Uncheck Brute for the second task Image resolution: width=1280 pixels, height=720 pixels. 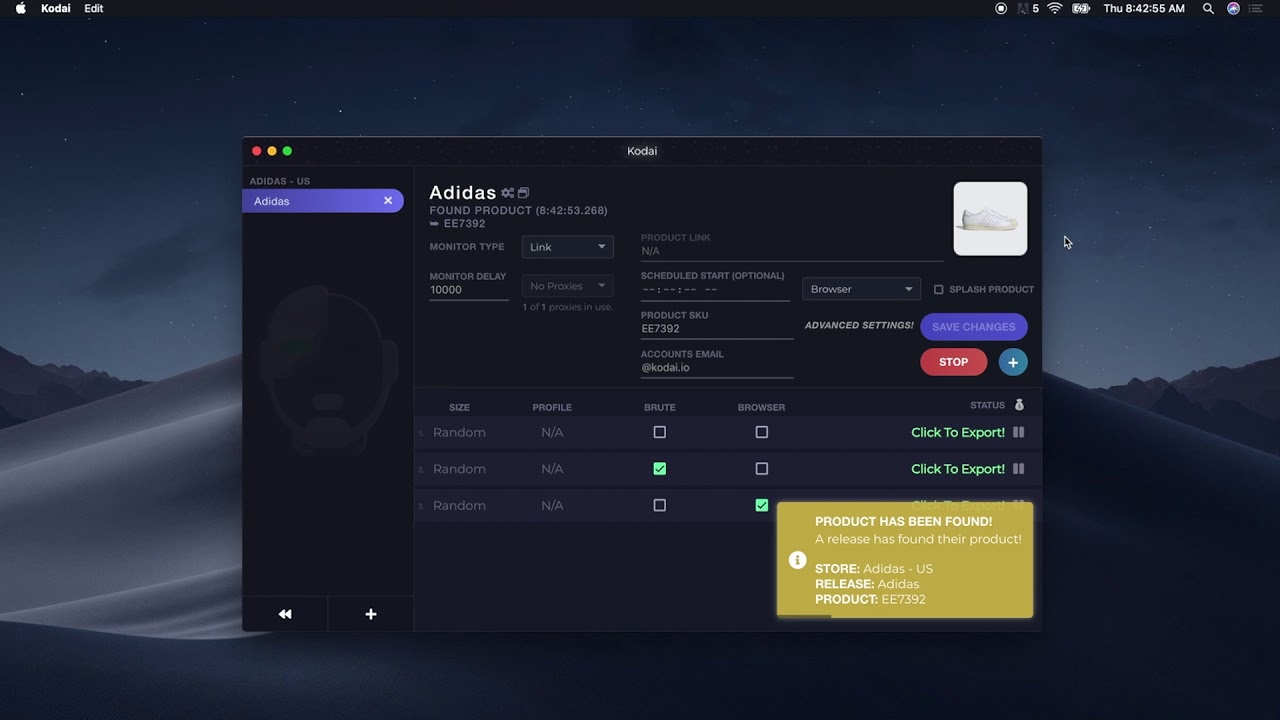pyautogui.click(x=659, y=469)
